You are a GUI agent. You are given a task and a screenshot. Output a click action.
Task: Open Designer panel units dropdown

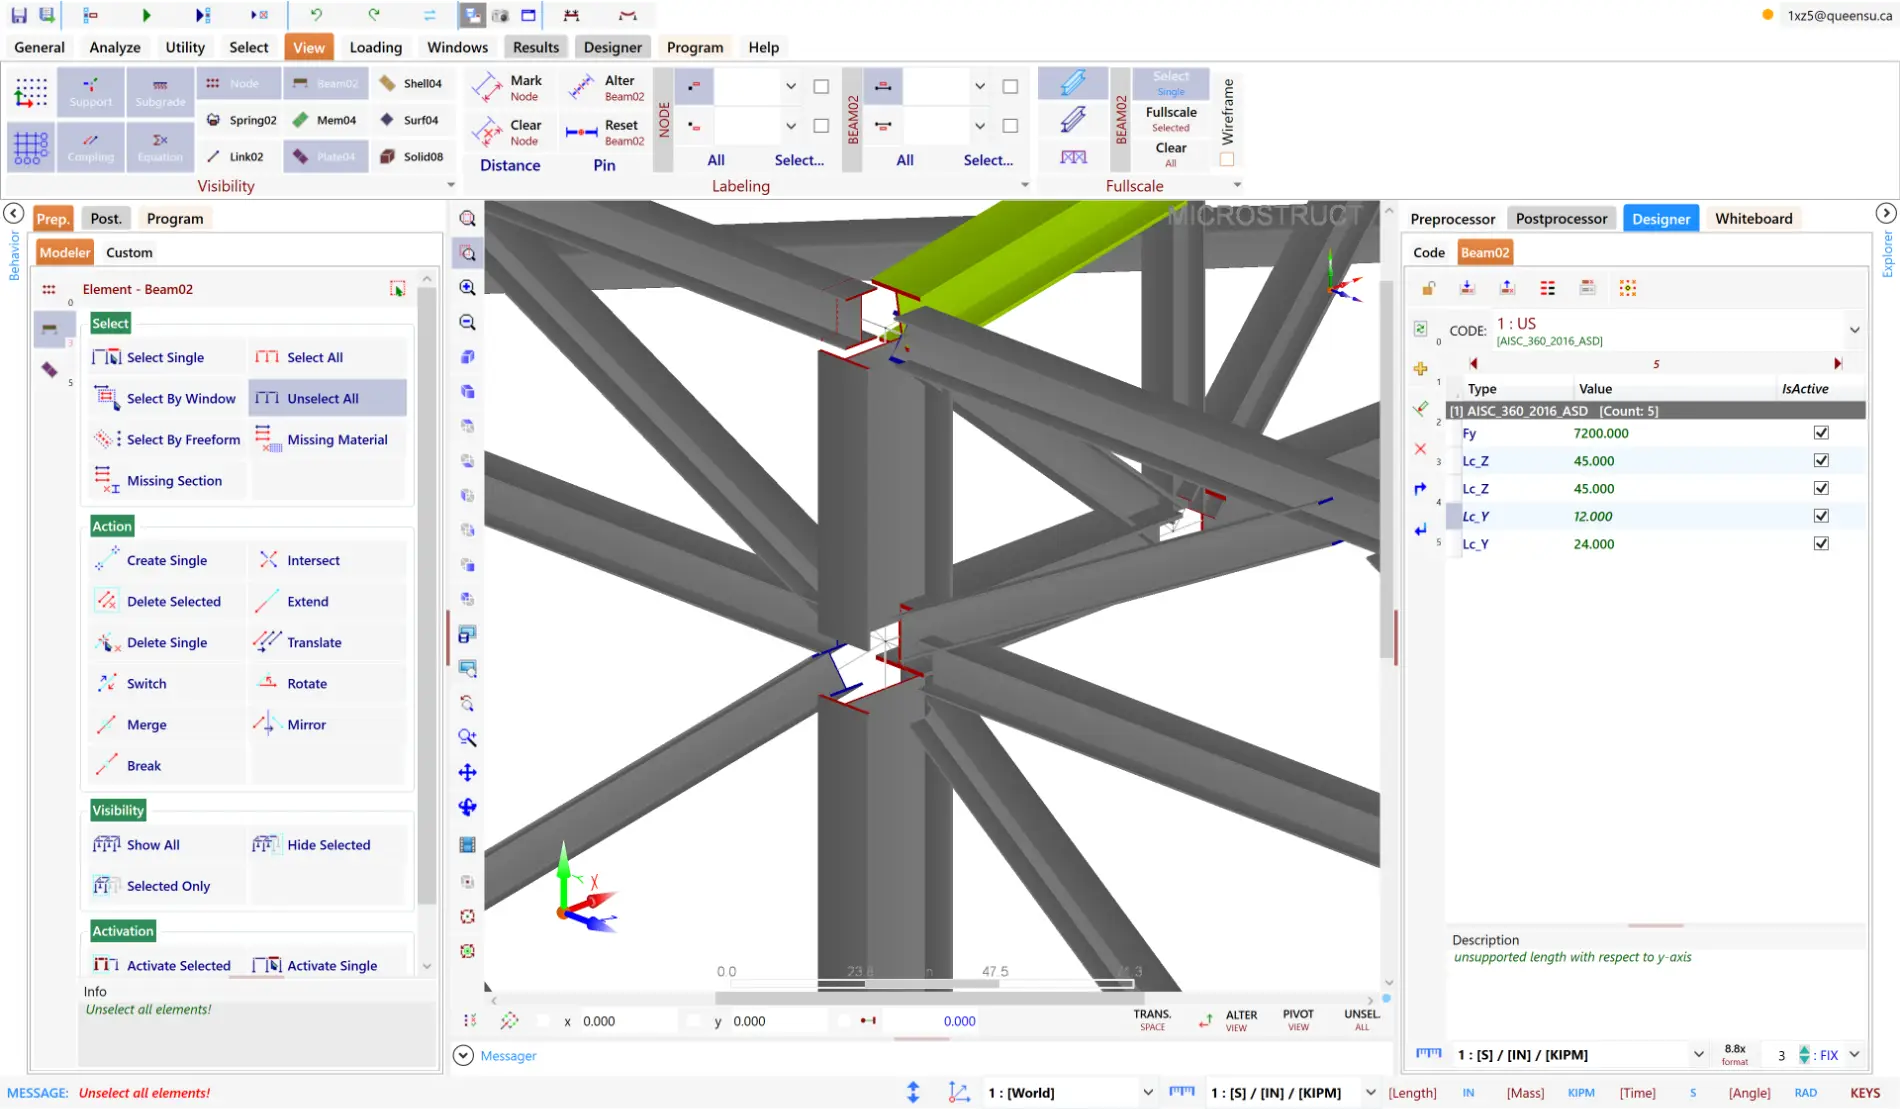coord(1698,1054)
